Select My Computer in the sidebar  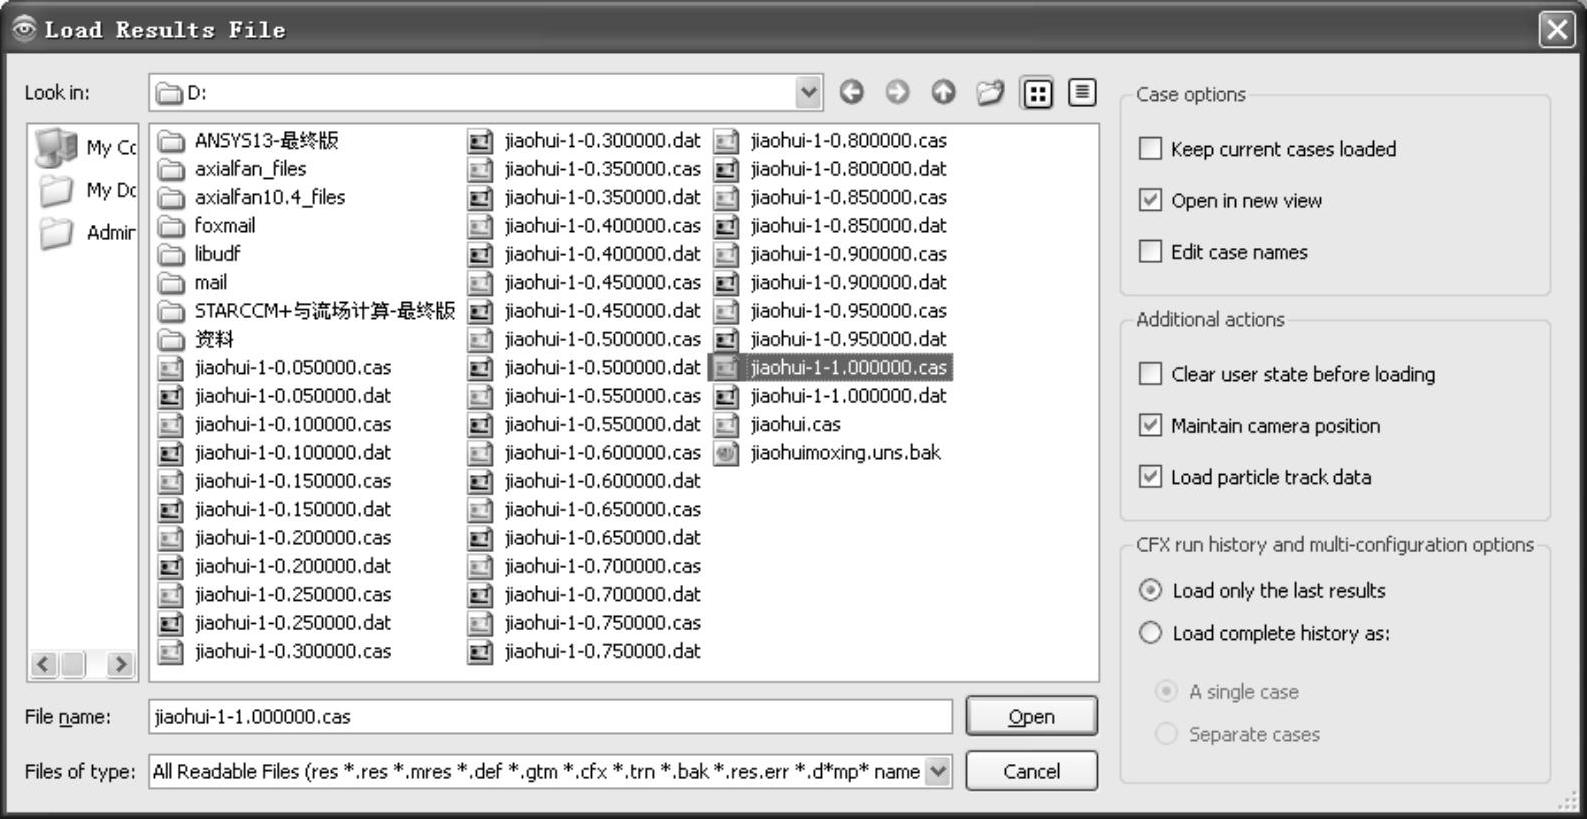click(84, 148)
